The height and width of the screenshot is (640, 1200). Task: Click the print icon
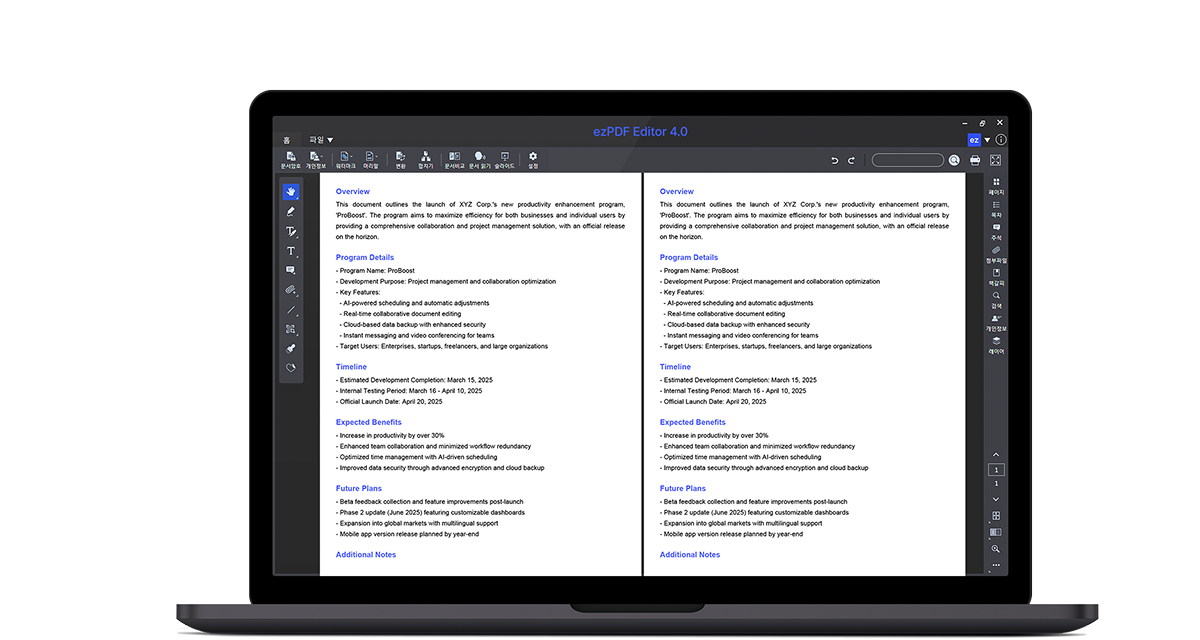975,160
